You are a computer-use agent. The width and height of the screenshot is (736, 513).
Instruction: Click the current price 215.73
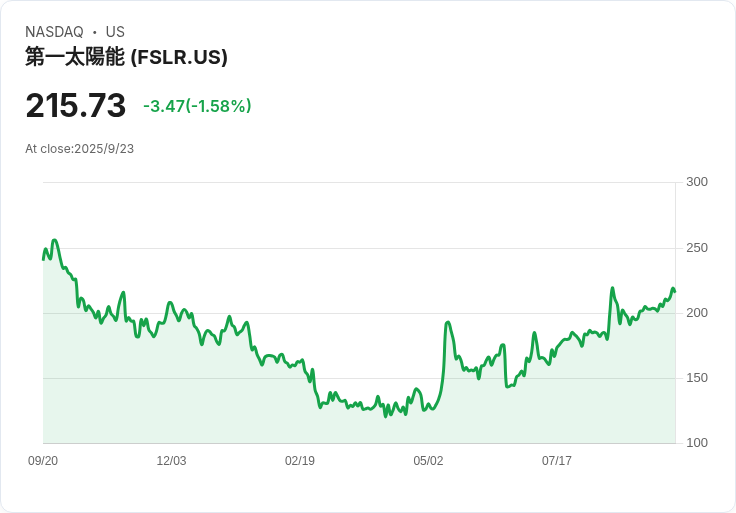76,105
